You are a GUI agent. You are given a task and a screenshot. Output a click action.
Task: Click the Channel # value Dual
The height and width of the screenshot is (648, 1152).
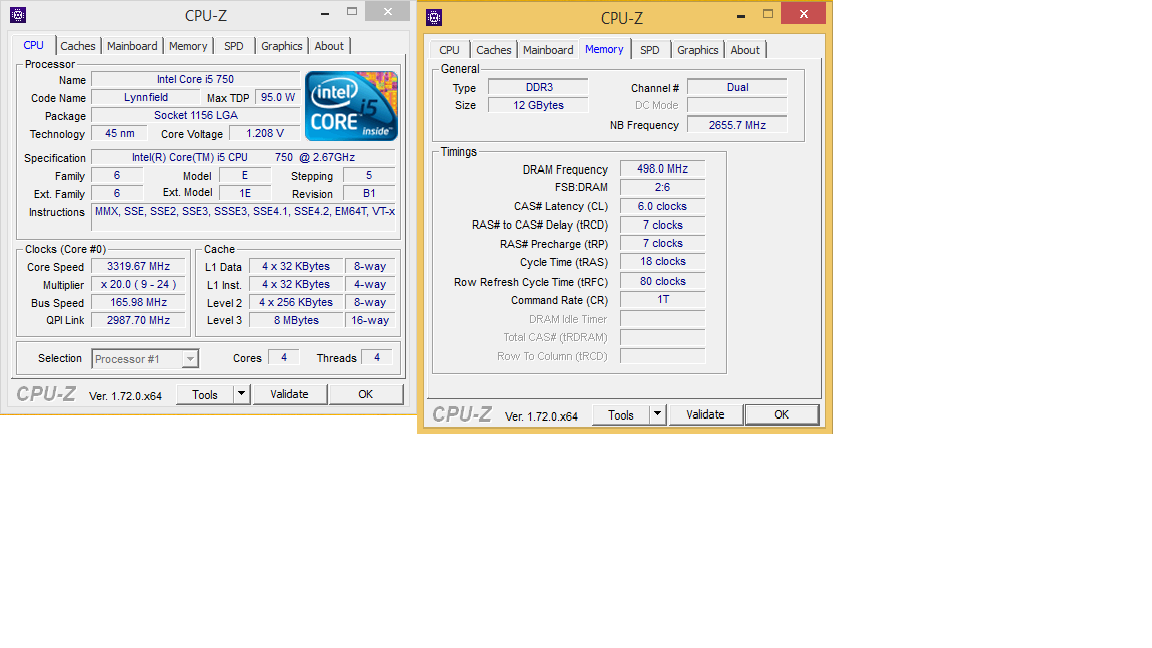pyautogui.click(x=737, y=87)
